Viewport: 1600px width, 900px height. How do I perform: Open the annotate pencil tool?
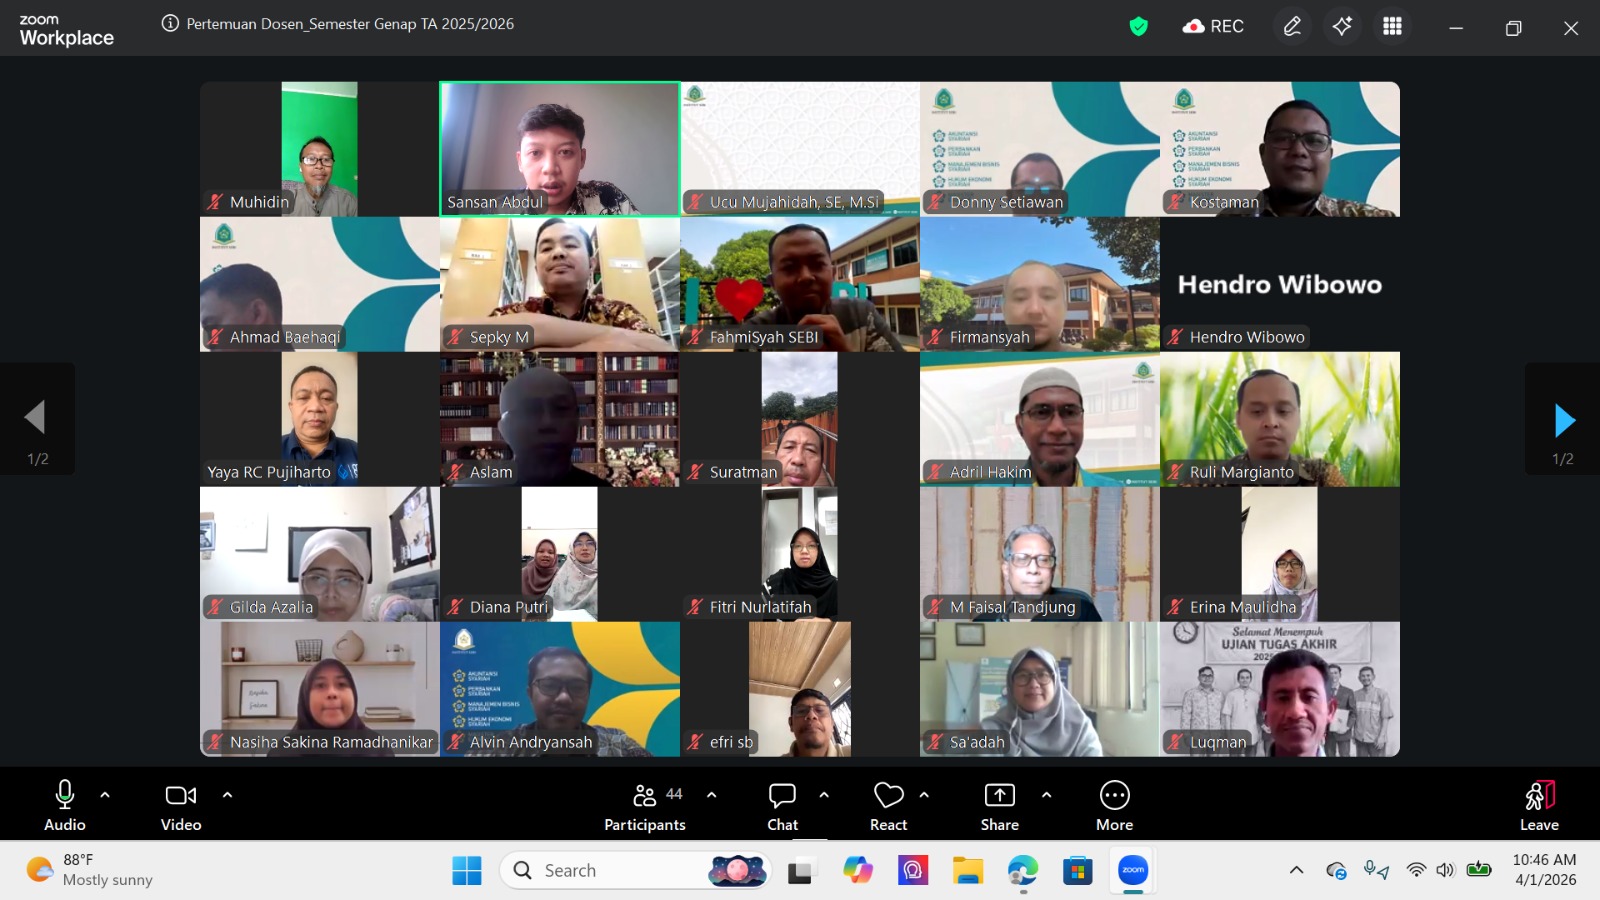1292,26
